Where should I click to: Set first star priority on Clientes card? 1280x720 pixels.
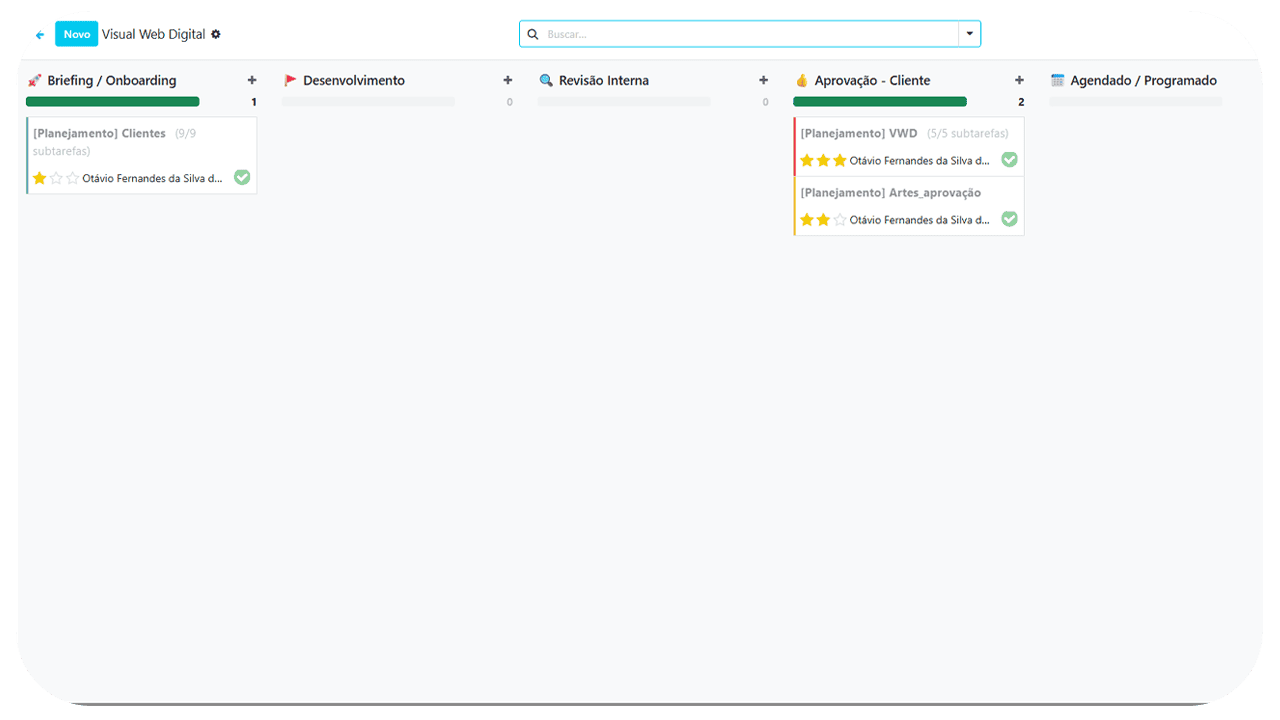coord(40,178)
